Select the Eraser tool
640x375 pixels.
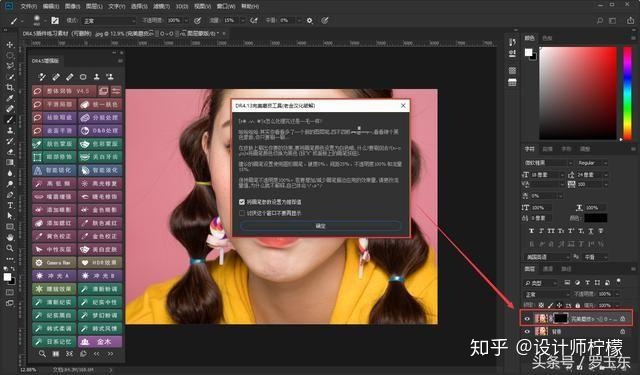point(10,151)
